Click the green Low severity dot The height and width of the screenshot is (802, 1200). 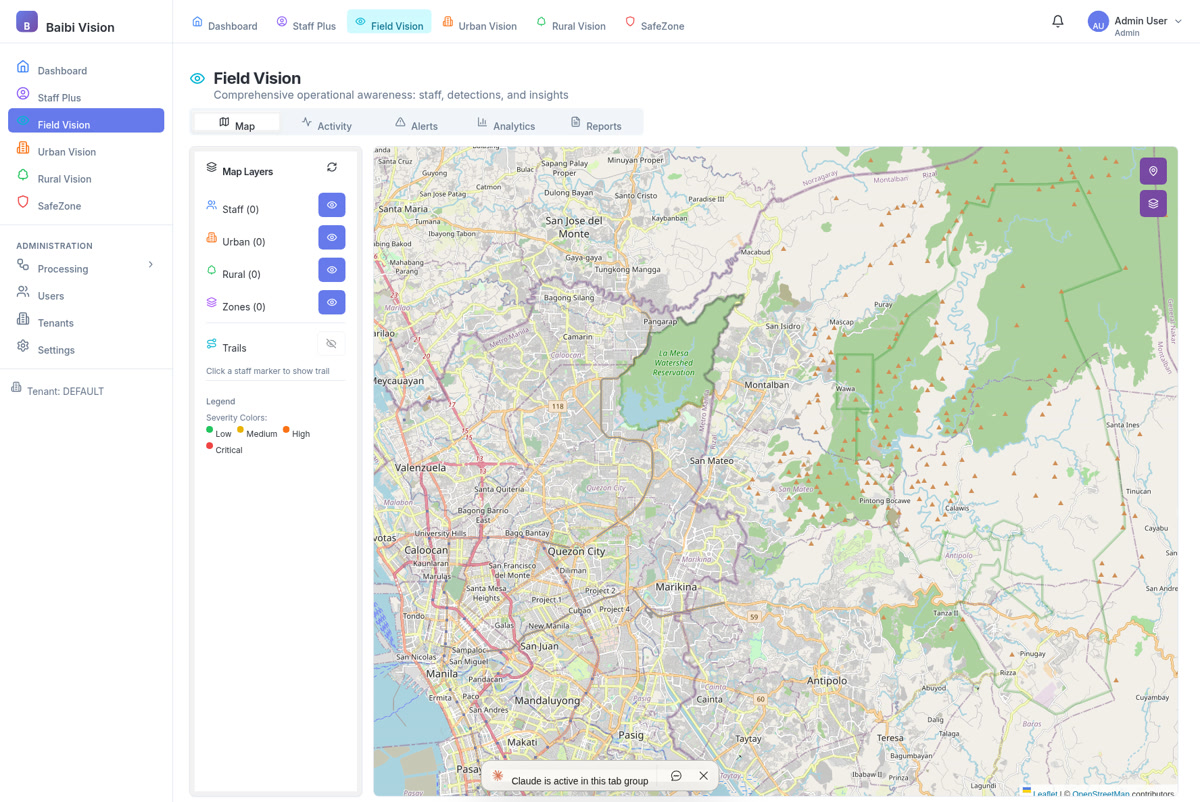coord(209,430)
